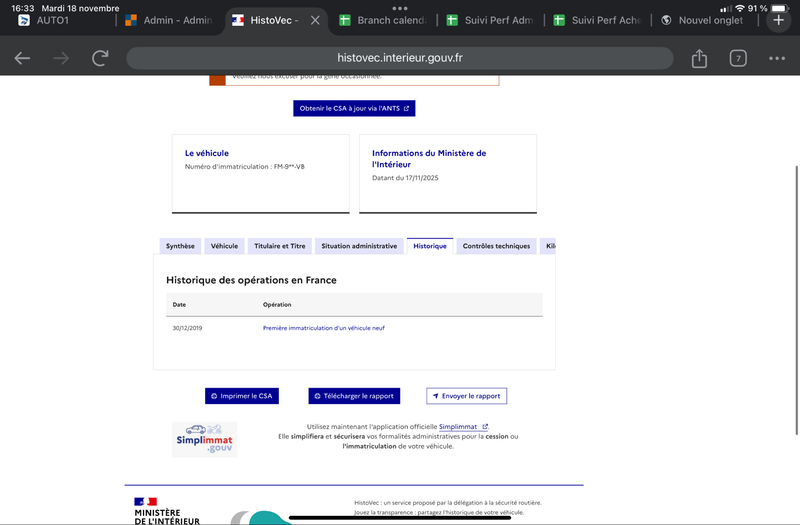Viewport: 800px width, 525px height.
Task: Go to Situation administrative tab
Action: (x=359, y=246)
